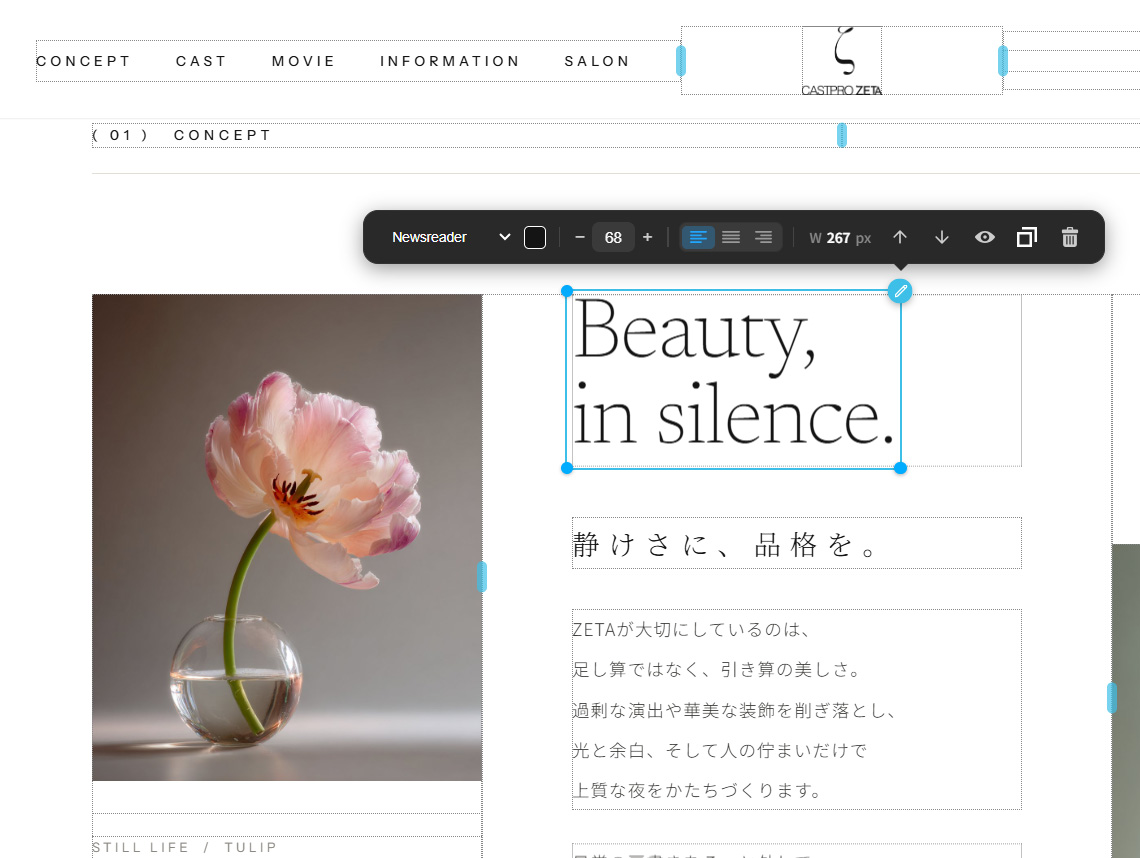Align text to the right
The height and width of the screenshot is (858, 1140).
tap(763, 237)
